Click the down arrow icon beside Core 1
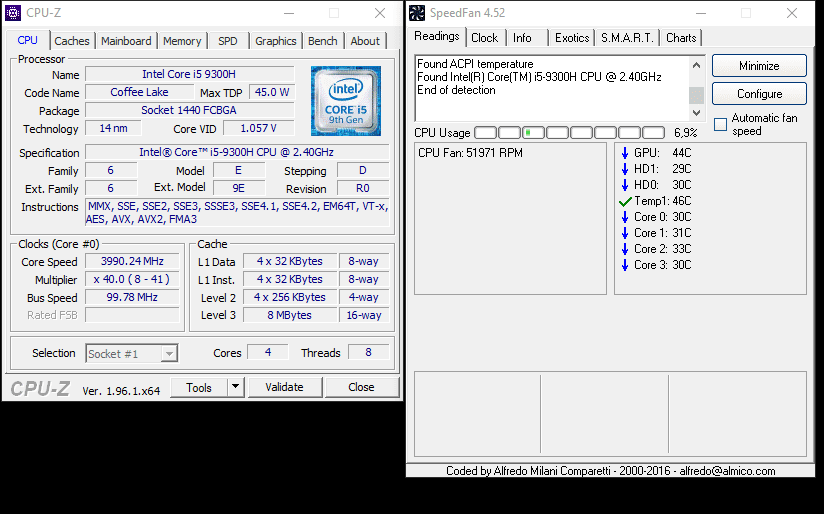824x514 pixels. [625, 233]
